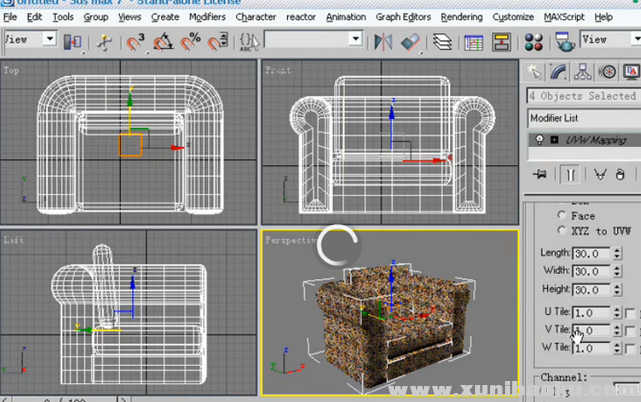641x402 pixels.
Task: Open the Material Editor icon
Action: pos(538,41)
